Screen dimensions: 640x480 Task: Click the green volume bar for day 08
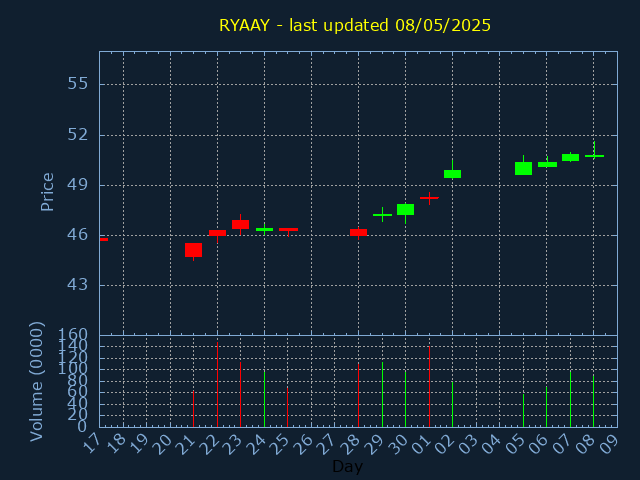point(593,401)
